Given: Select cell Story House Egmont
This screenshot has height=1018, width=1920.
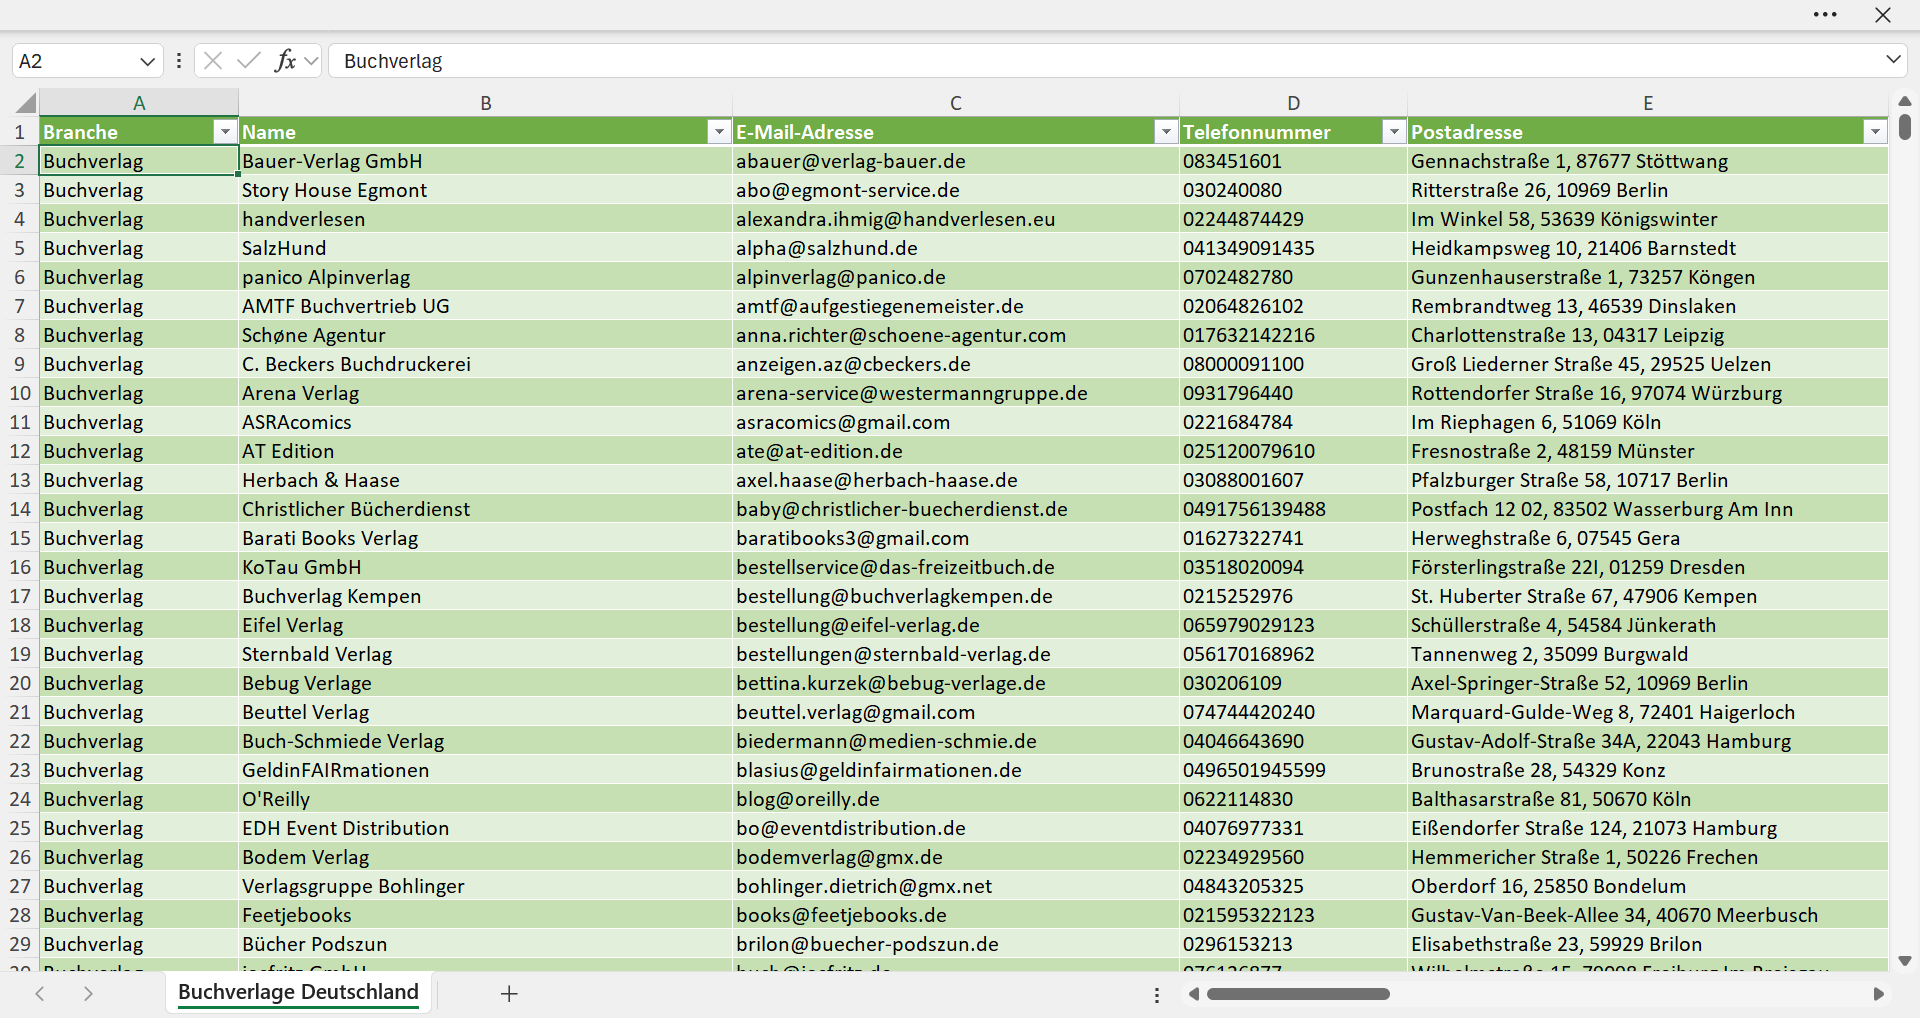Looking at the screenshot, I should click(x=485, y=190).
